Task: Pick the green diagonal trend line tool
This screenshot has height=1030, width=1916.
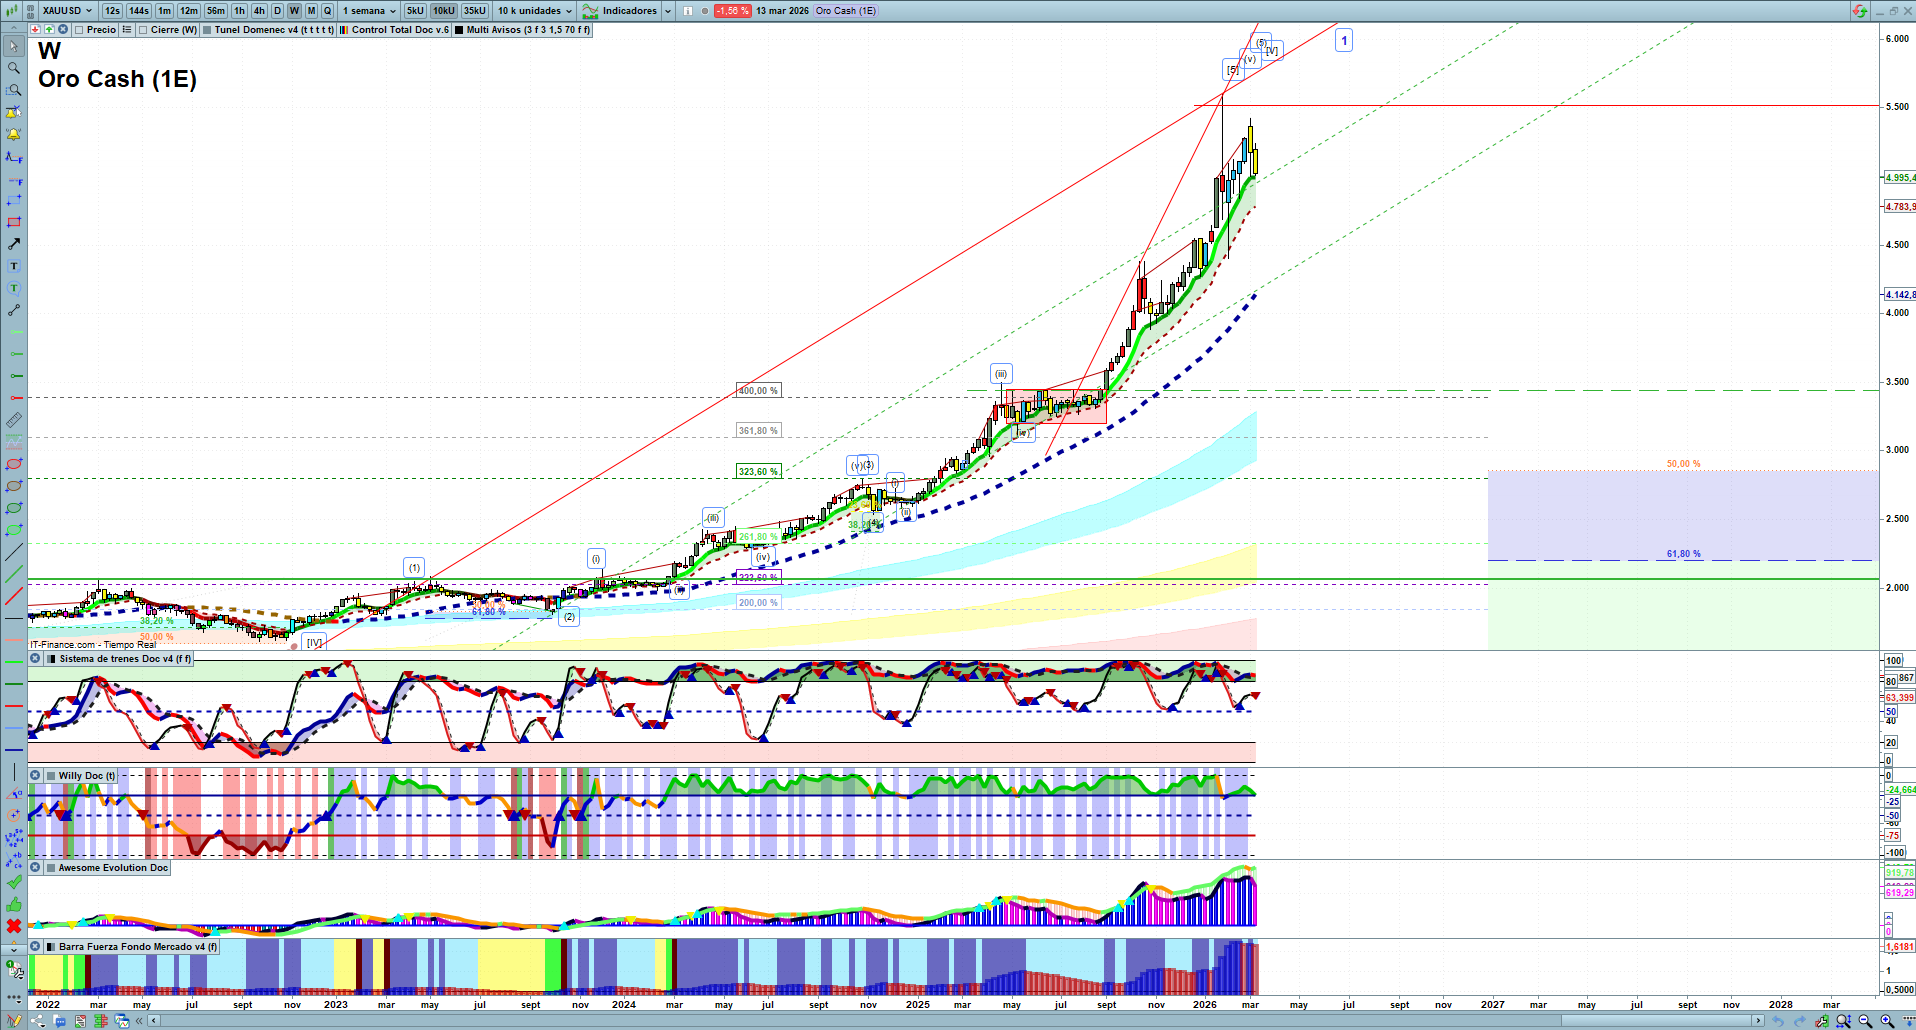Action: tap(14, 574)
